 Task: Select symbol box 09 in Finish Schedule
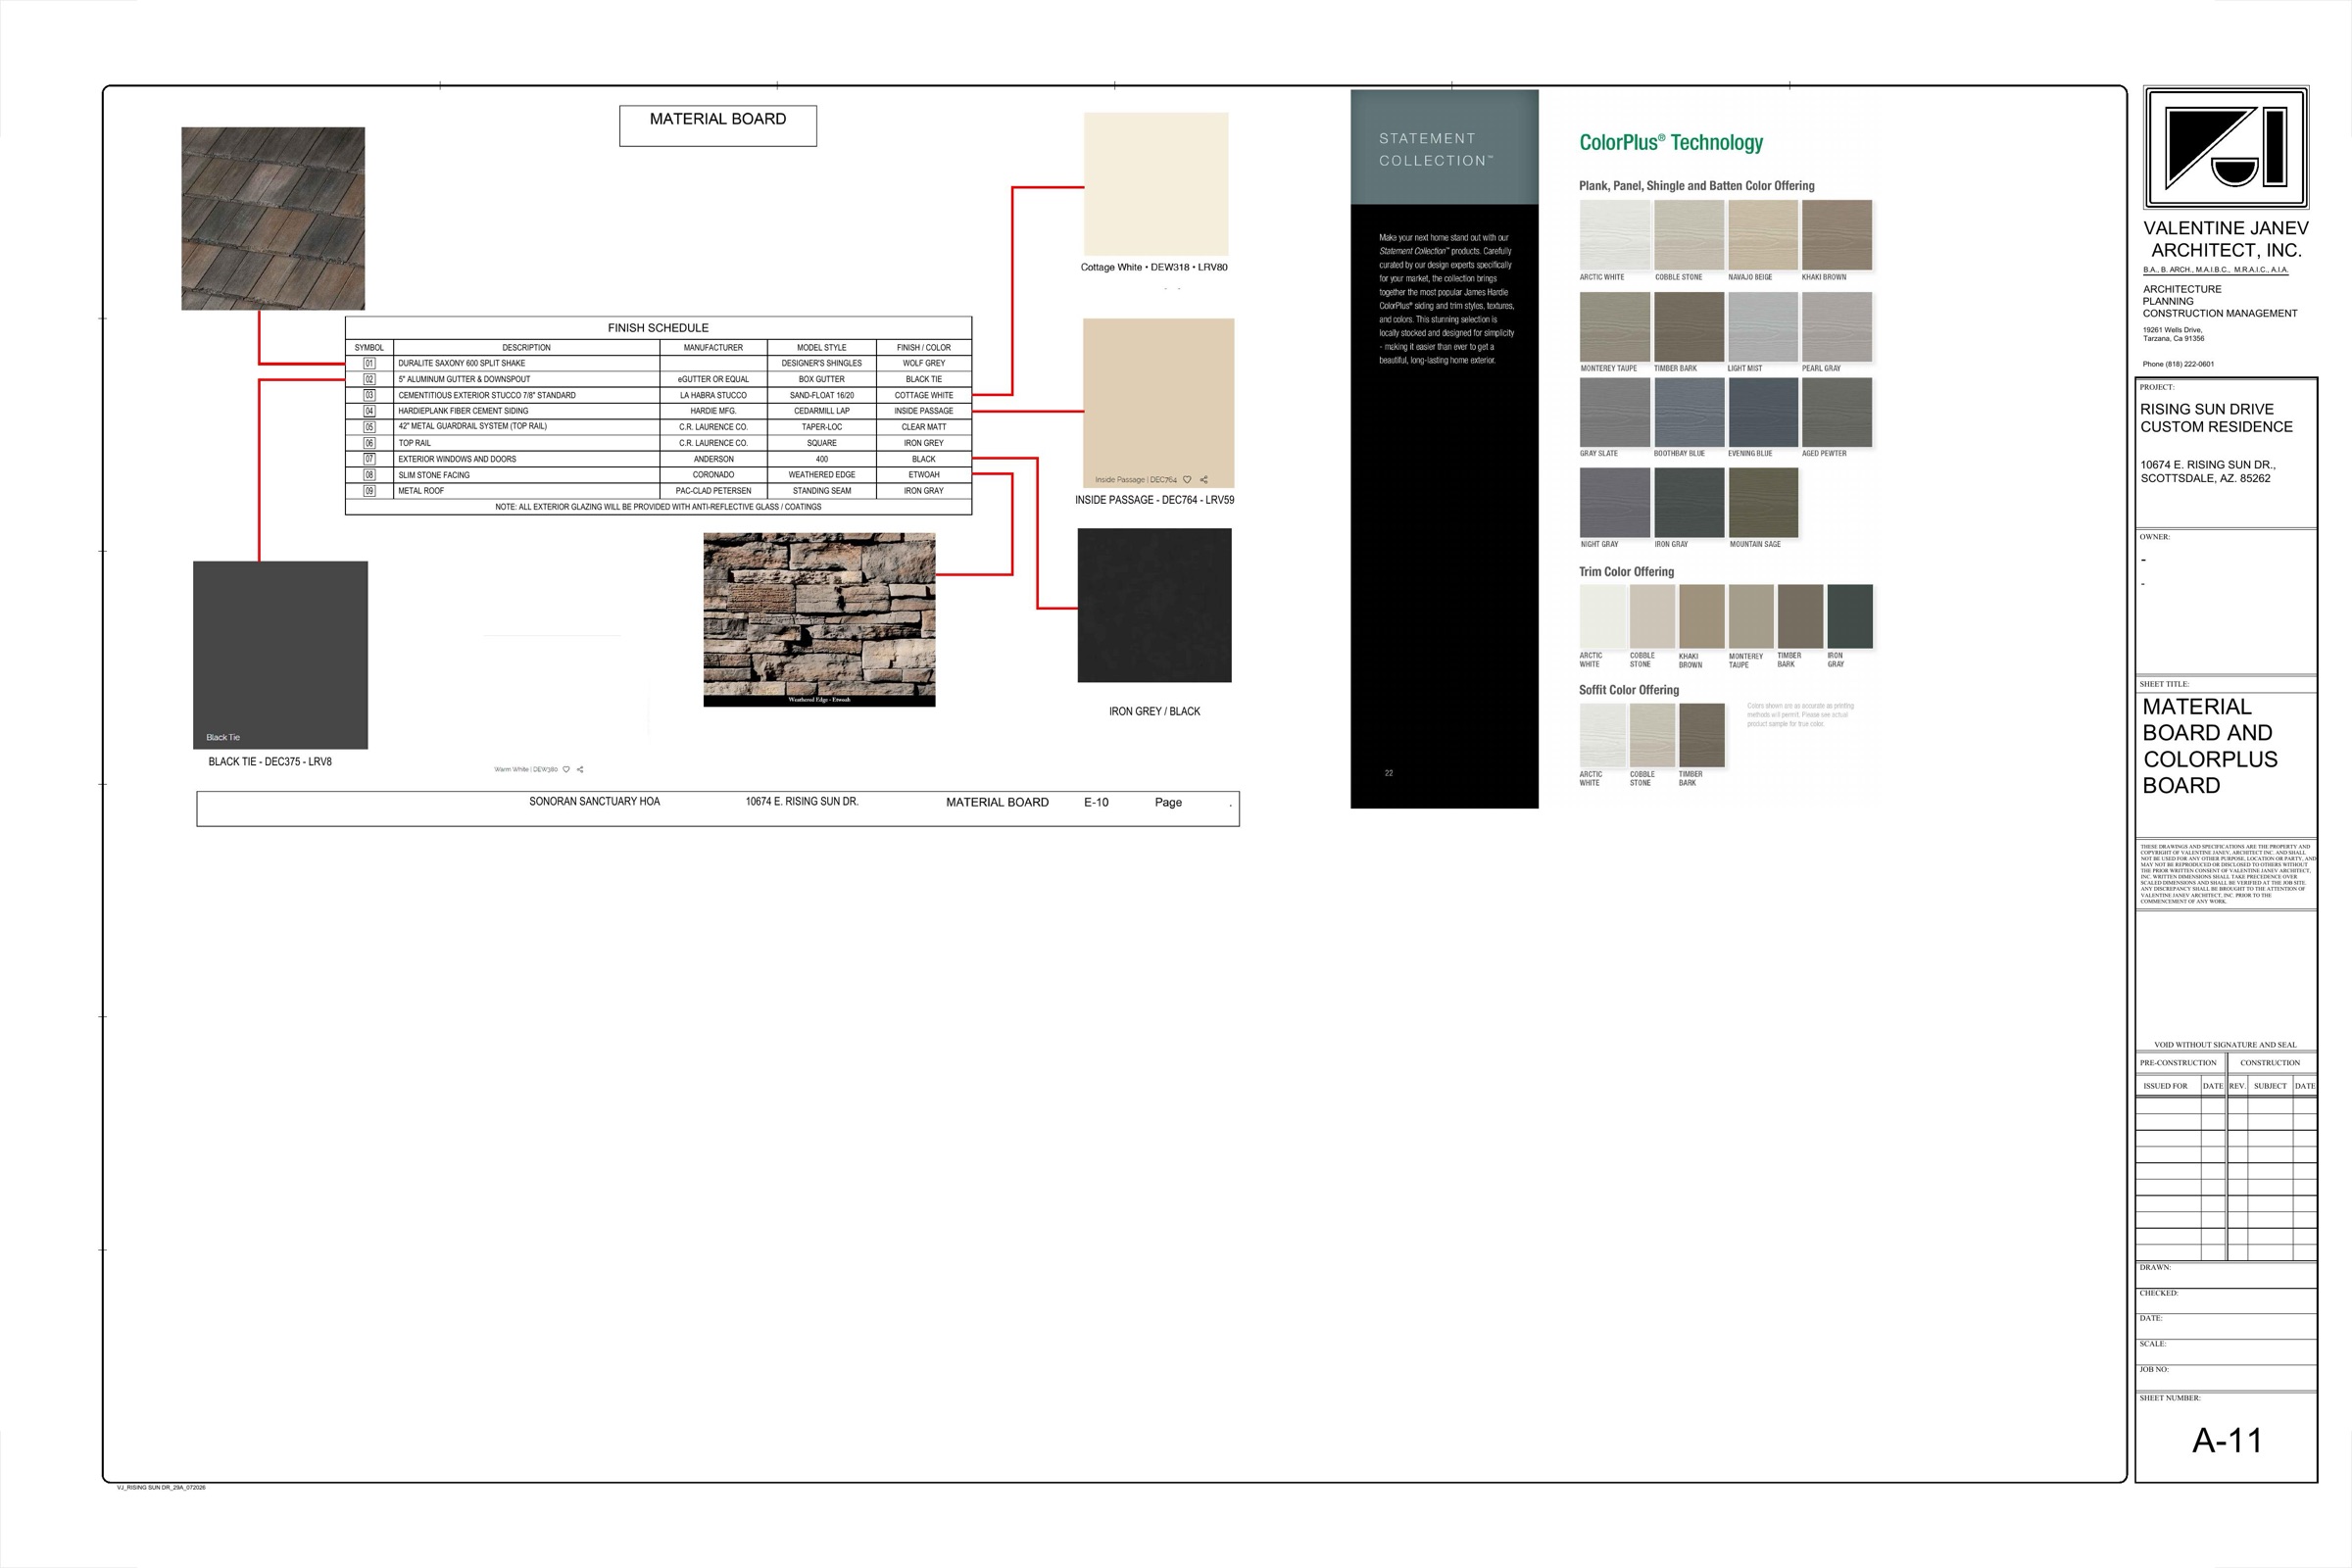pos(369,491)
